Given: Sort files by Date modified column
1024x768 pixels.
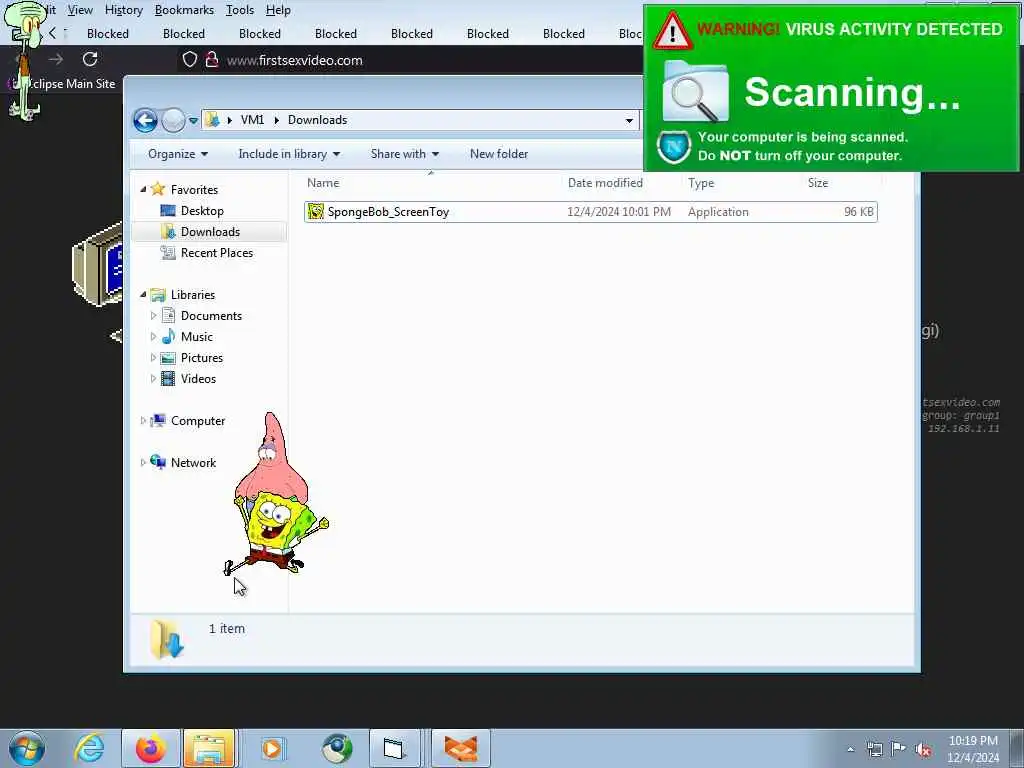Looking at the screenshot, I should (x=605, y=183).
